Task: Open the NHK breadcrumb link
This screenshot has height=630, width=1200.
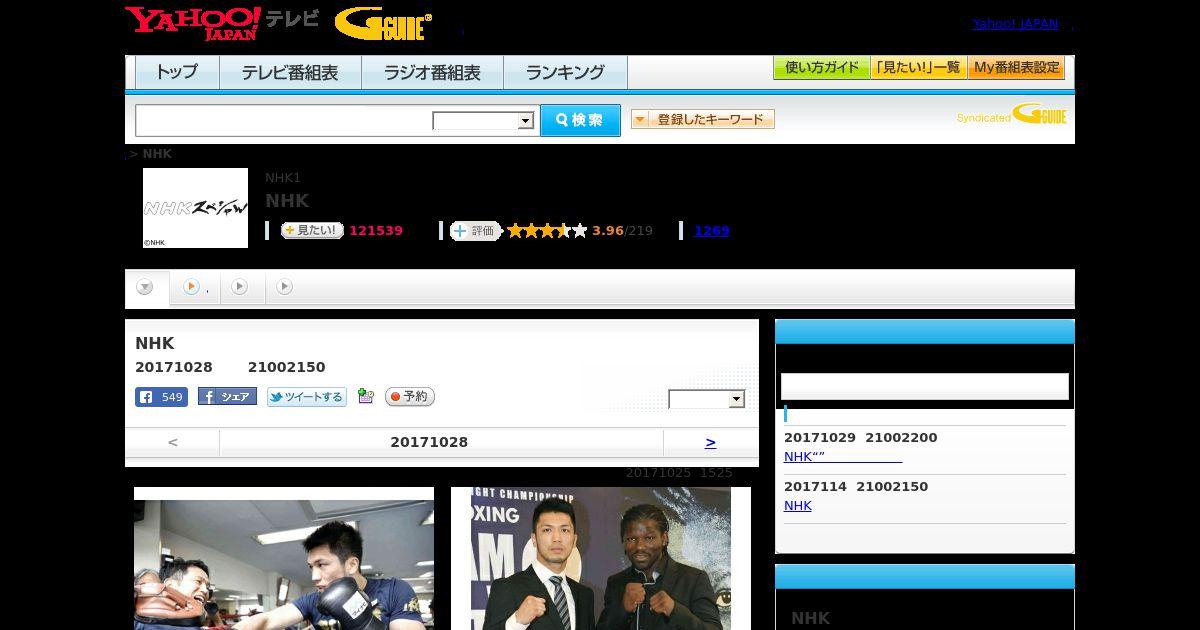Action: tap(157, 154)
